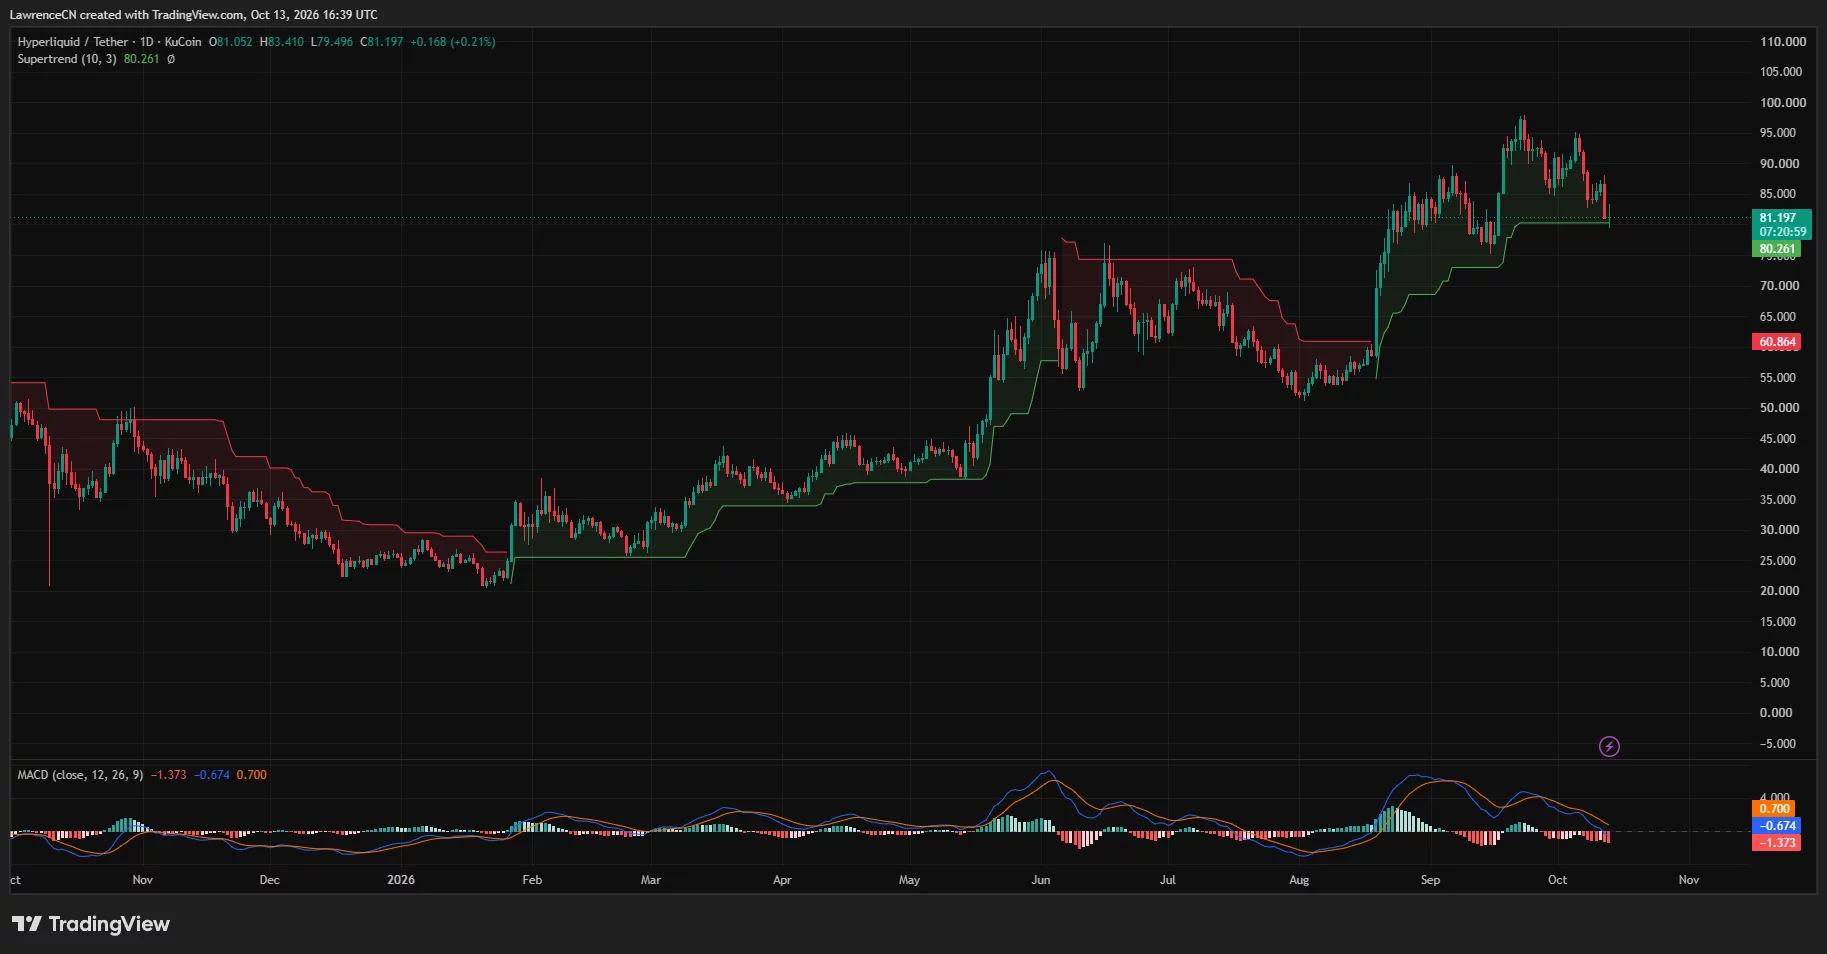Click the 55.000 price axis label
This screenshot has height=954, width=1827.
click(x=1778, y=378)
